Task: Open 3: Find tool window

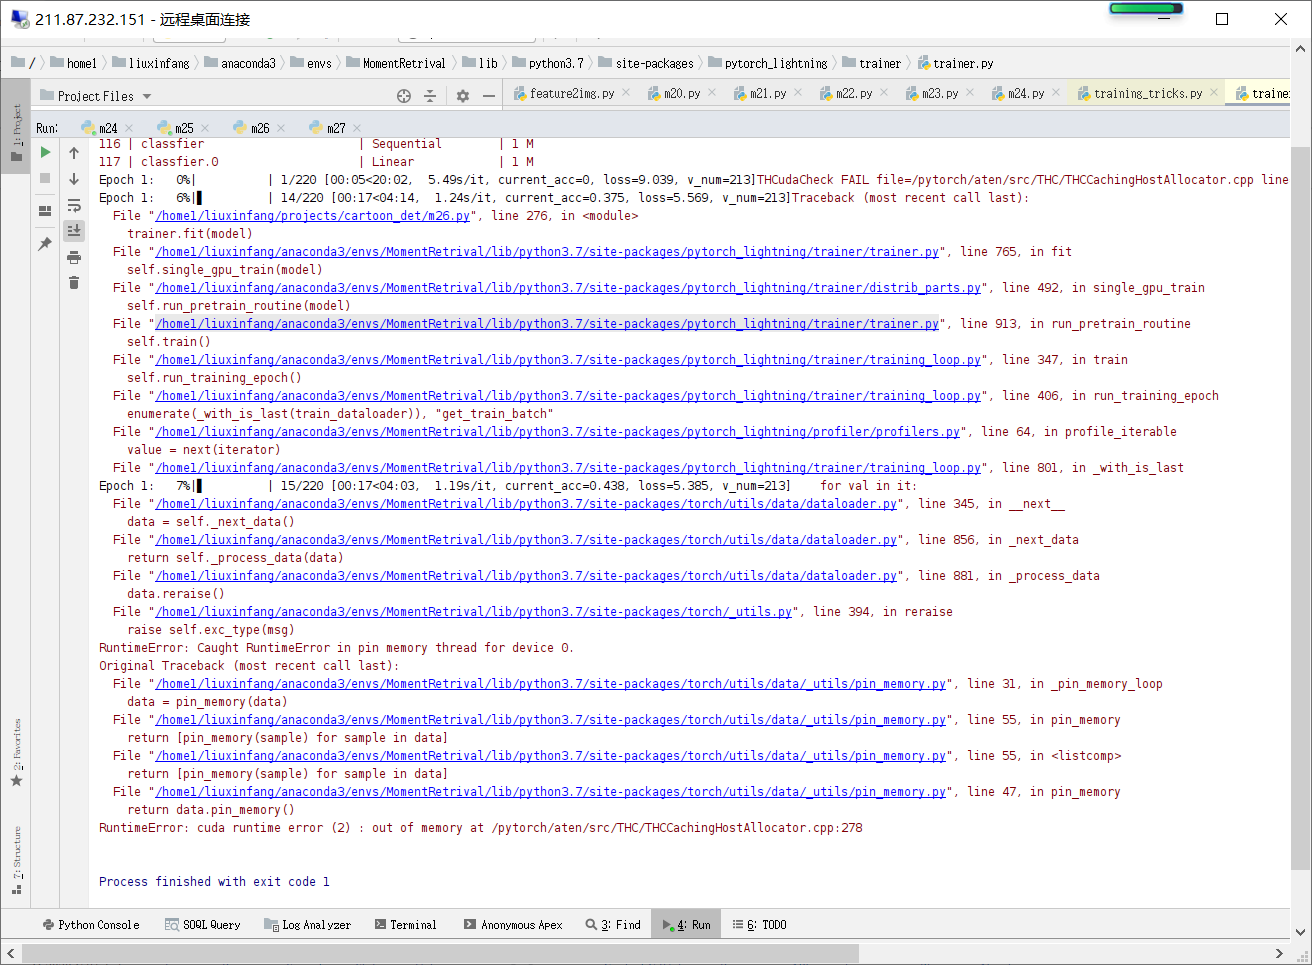Action: coord(614,925)
